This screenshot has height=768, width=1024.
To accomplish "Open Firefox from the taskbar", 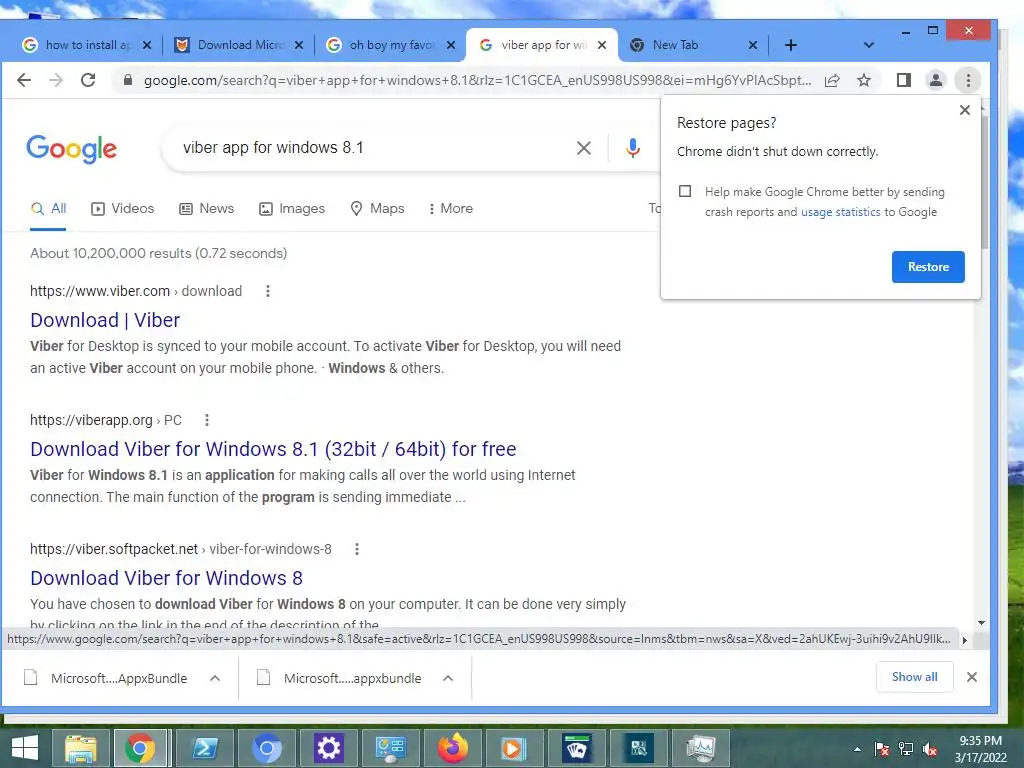I will (x=453, y=748).
